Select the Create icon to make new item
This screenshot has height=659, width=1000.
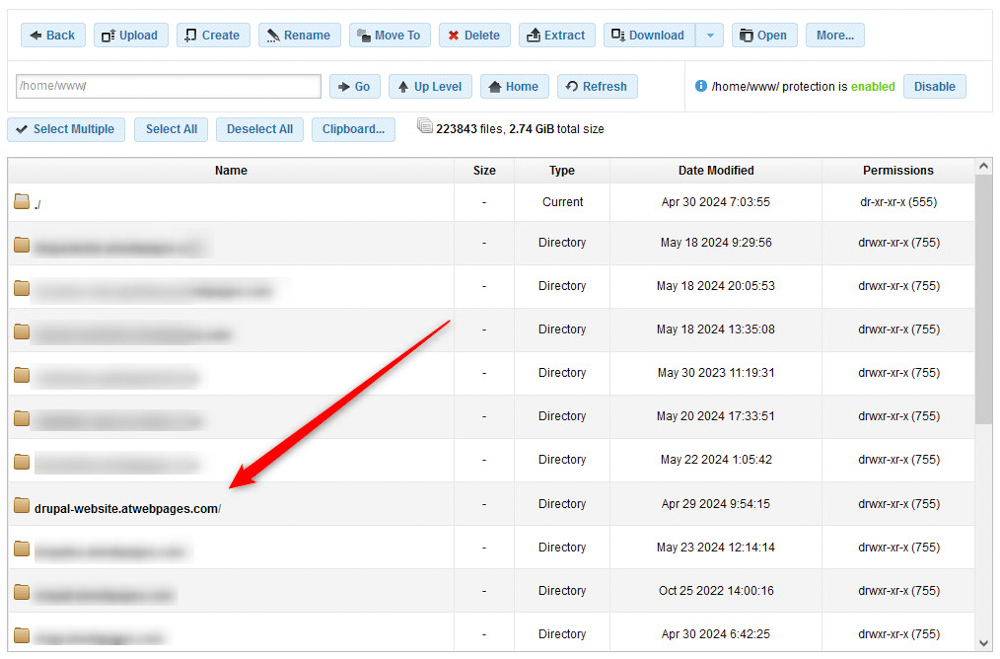[x=190, y=35]
